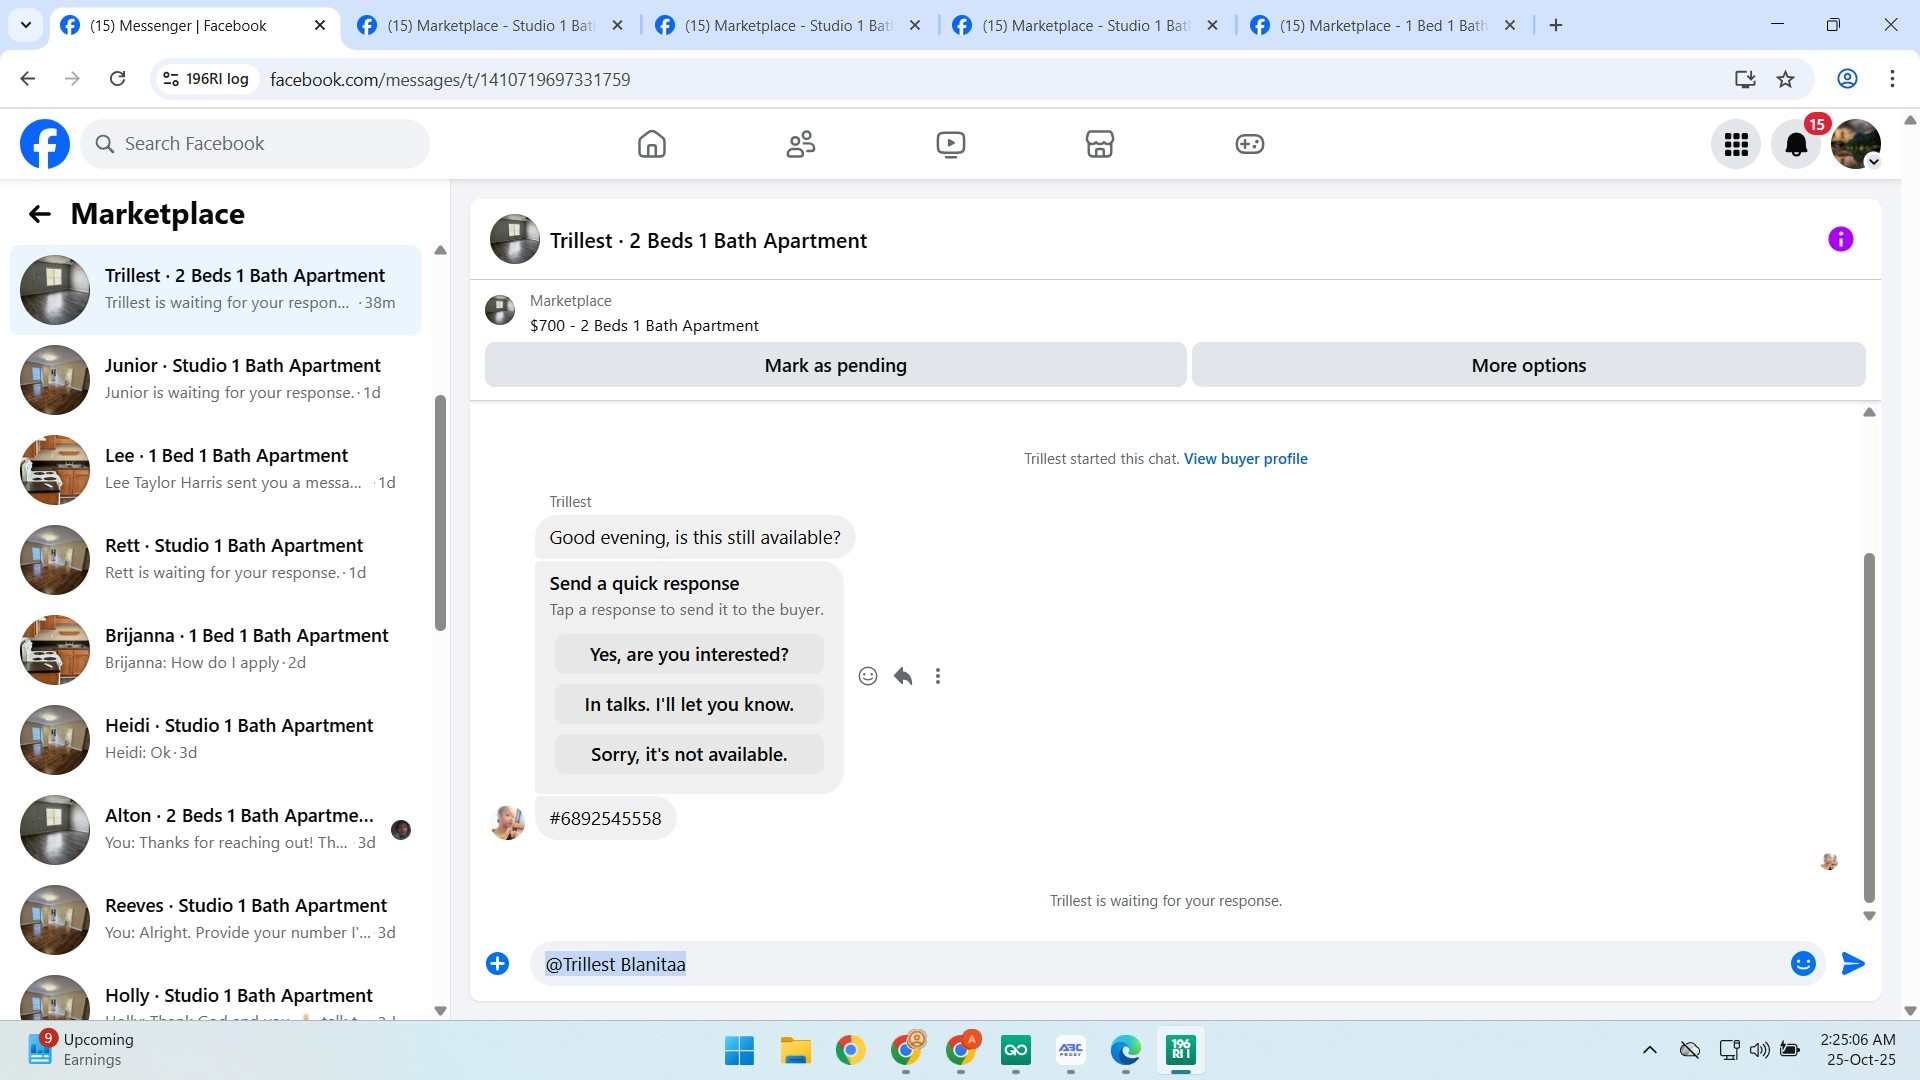Open Heidi Studio 1 Bath conversation
Viewport: 1920px width, 1080px height.
pyautogui.click(x=215, y=740)
